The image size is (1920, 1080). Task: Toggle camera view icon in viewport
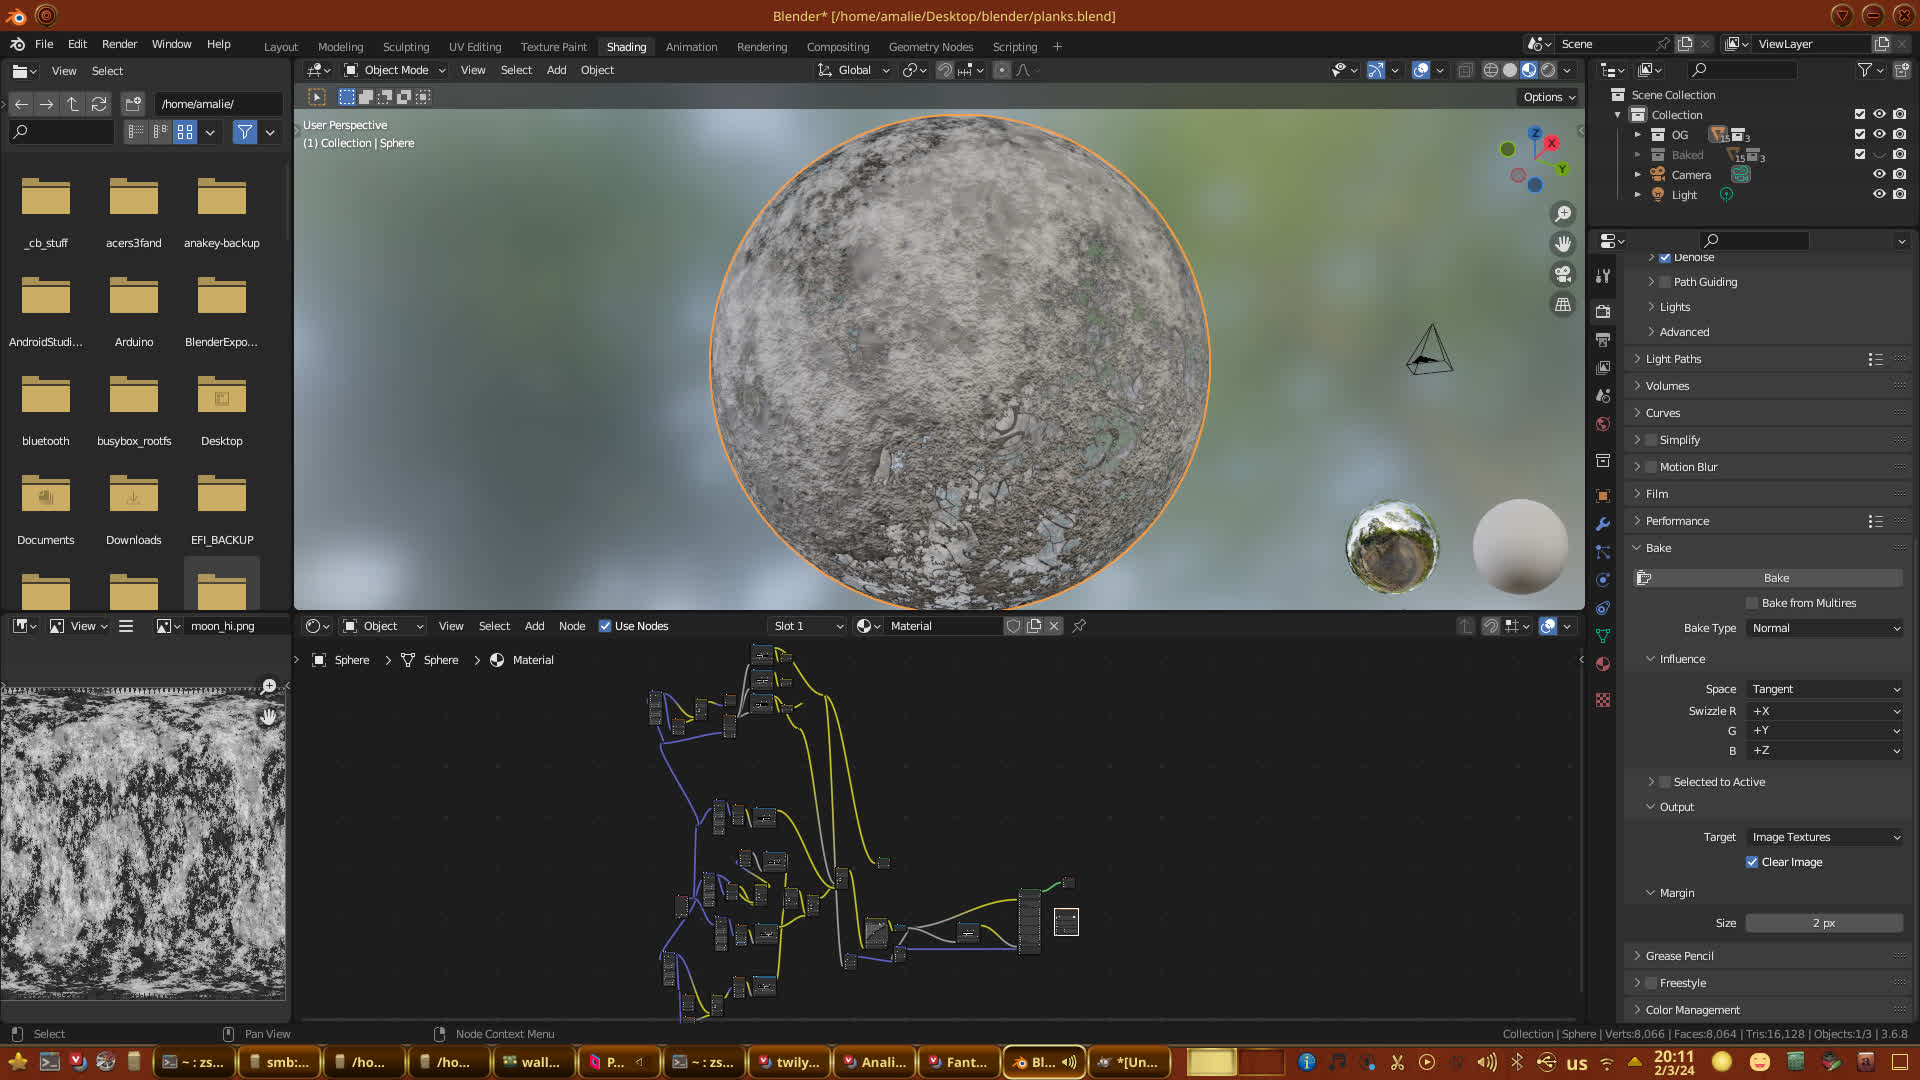(x=1563, y=274)
